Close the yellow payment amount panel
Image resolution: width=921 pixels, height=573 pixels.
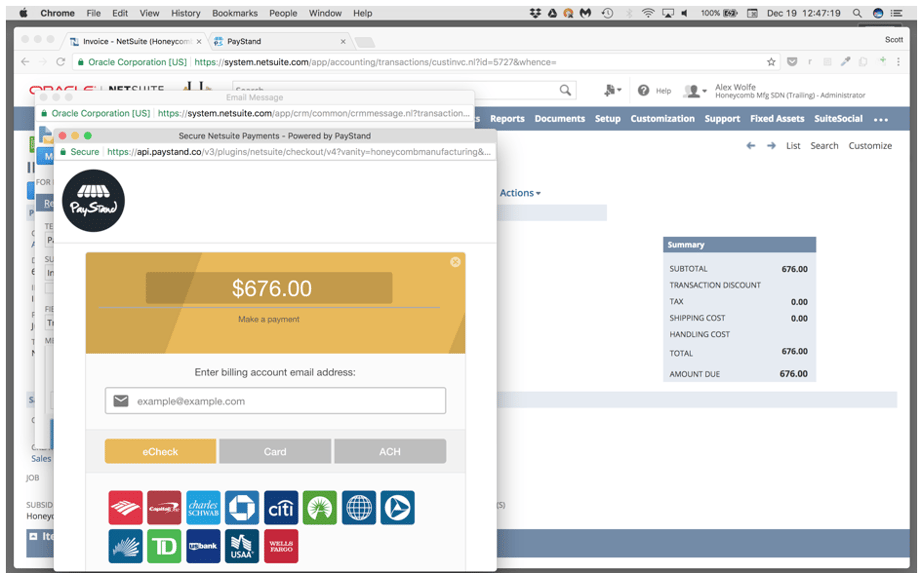(455, 262)
